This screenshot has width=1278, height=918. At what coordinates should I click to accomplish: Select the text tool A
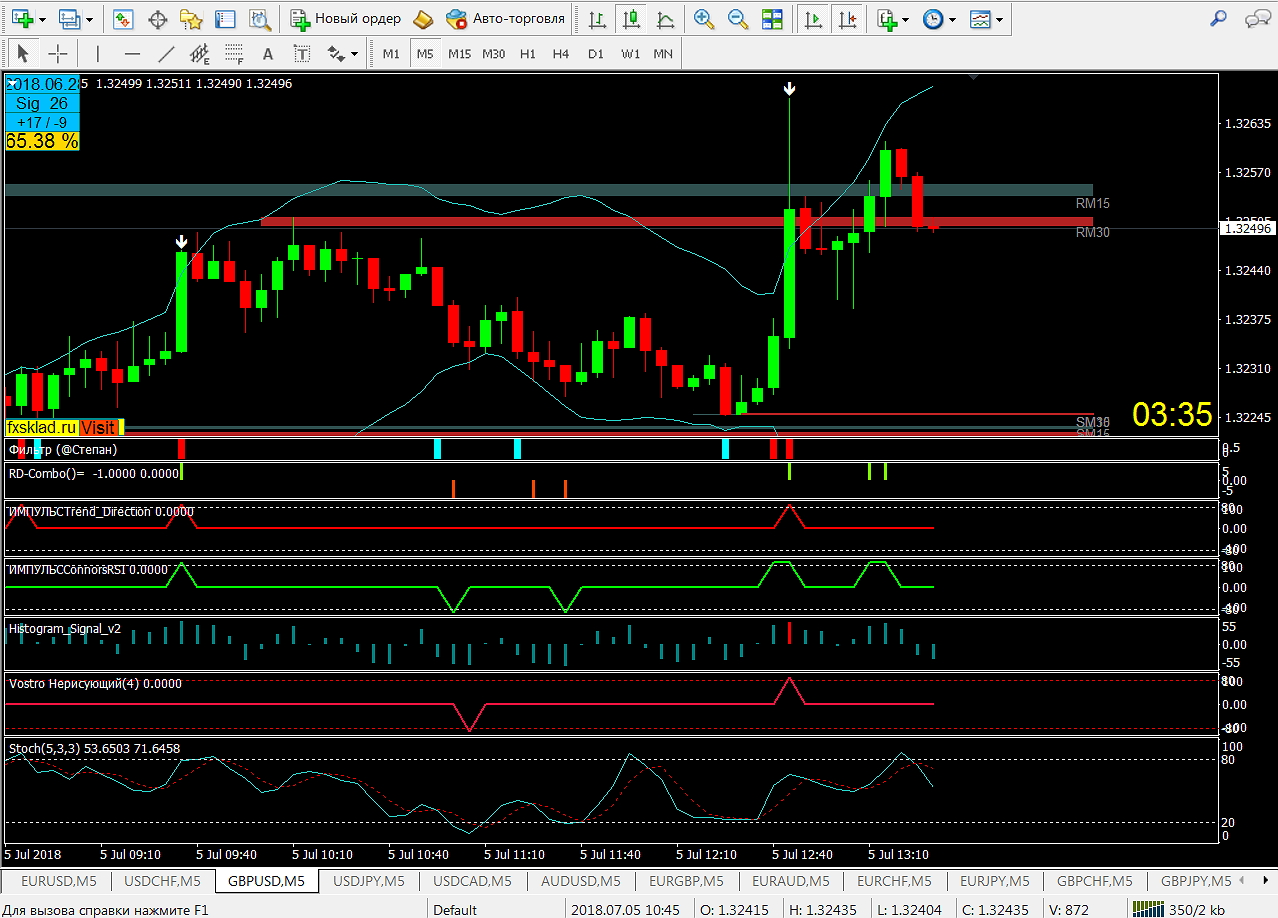point(267,54)
